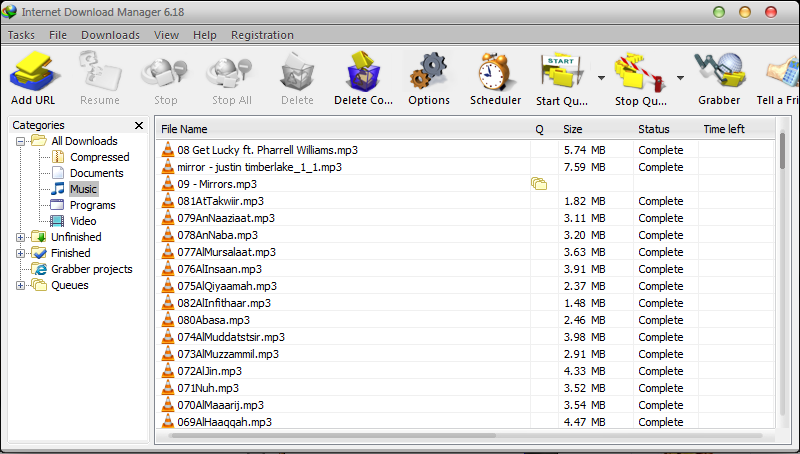This screenshot has width=800, height=454.
Task: Expand the Unfinished tree node
Action: 20,237
